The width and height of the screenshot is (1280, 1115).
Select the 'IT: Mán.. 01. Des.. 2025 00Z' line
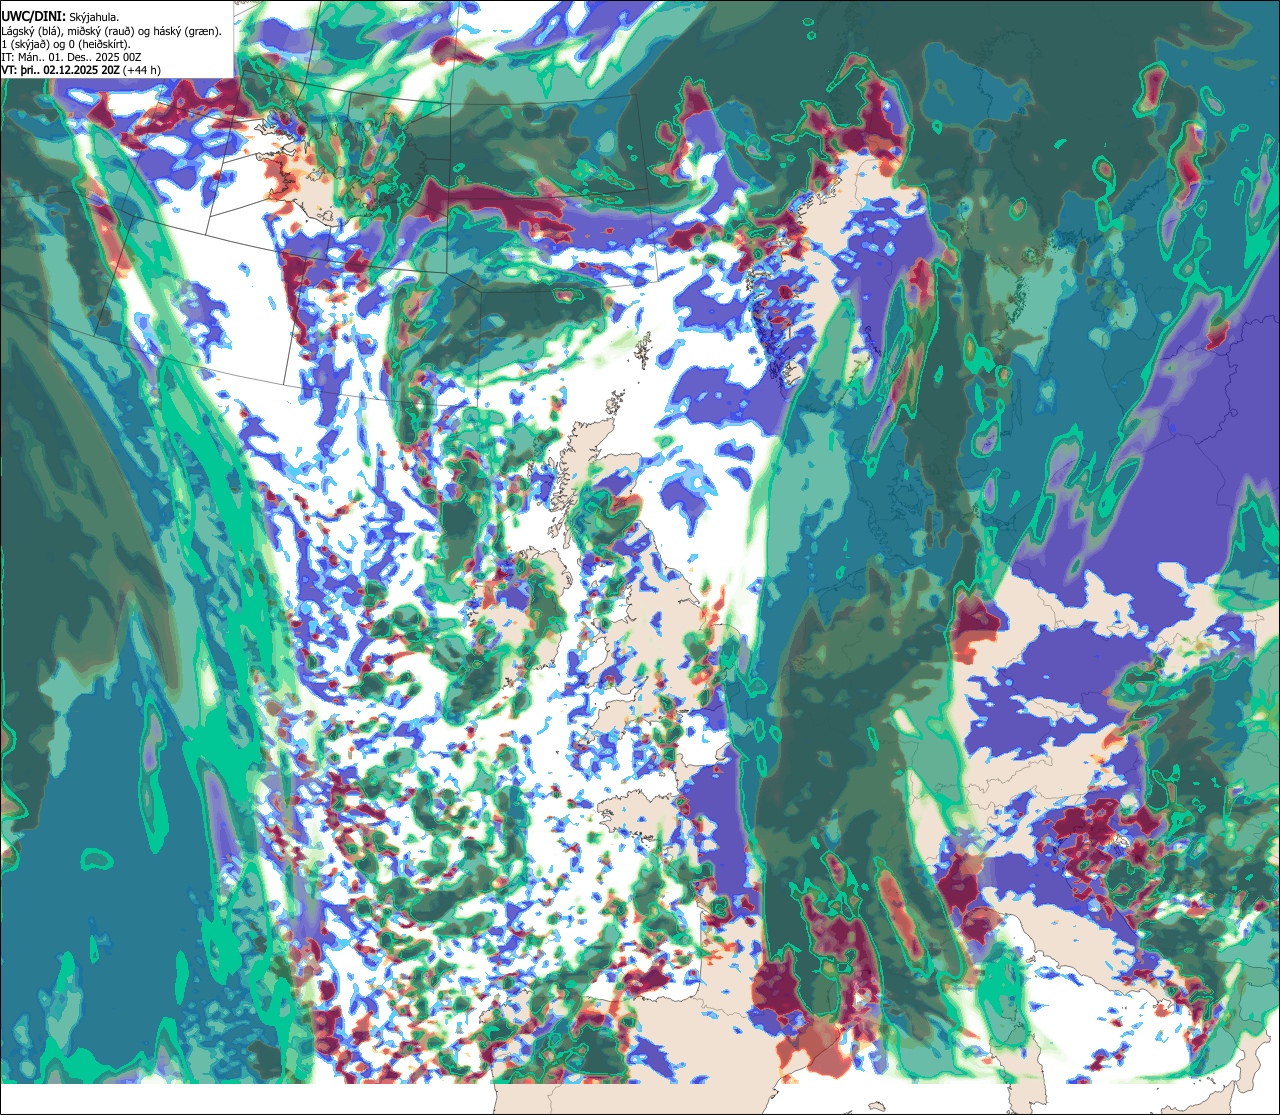click(71, 57)
